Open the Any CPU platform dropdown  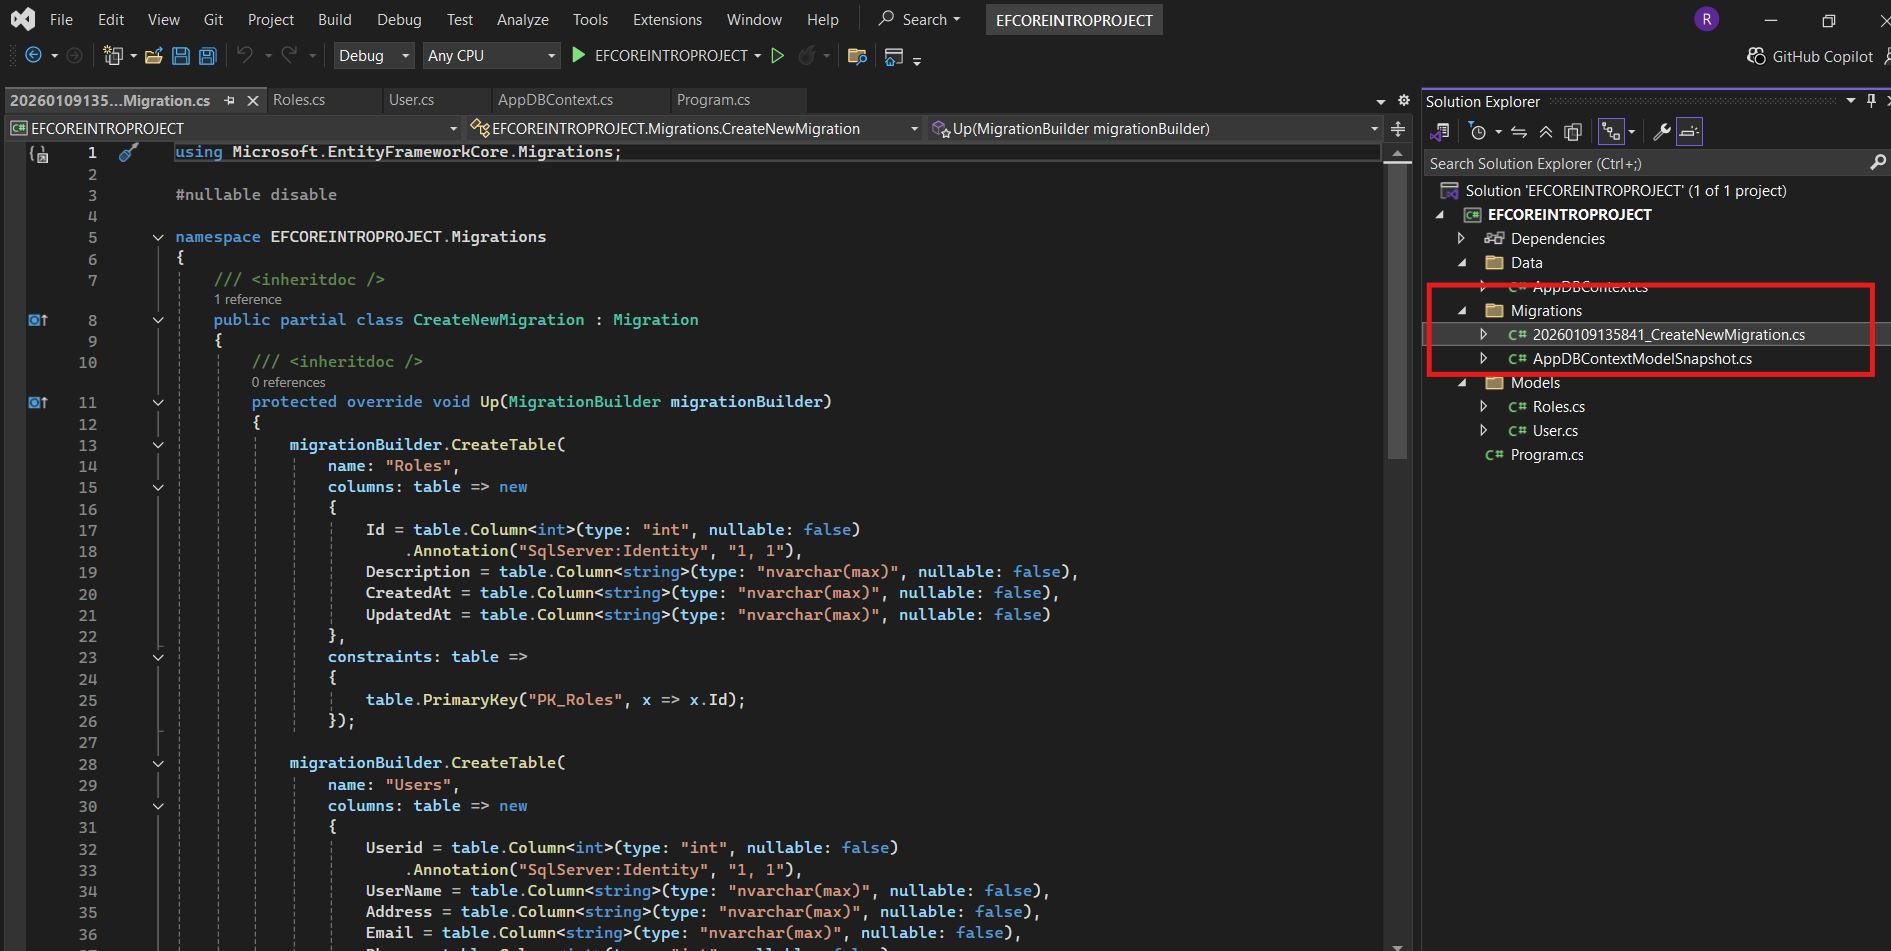tap(490, 56)
